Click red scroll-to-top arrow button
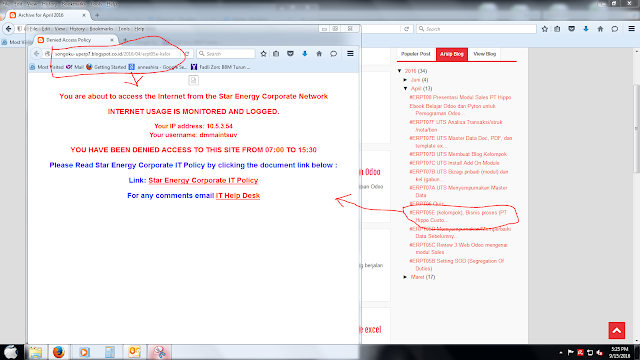640x360 pixels. 617,330
